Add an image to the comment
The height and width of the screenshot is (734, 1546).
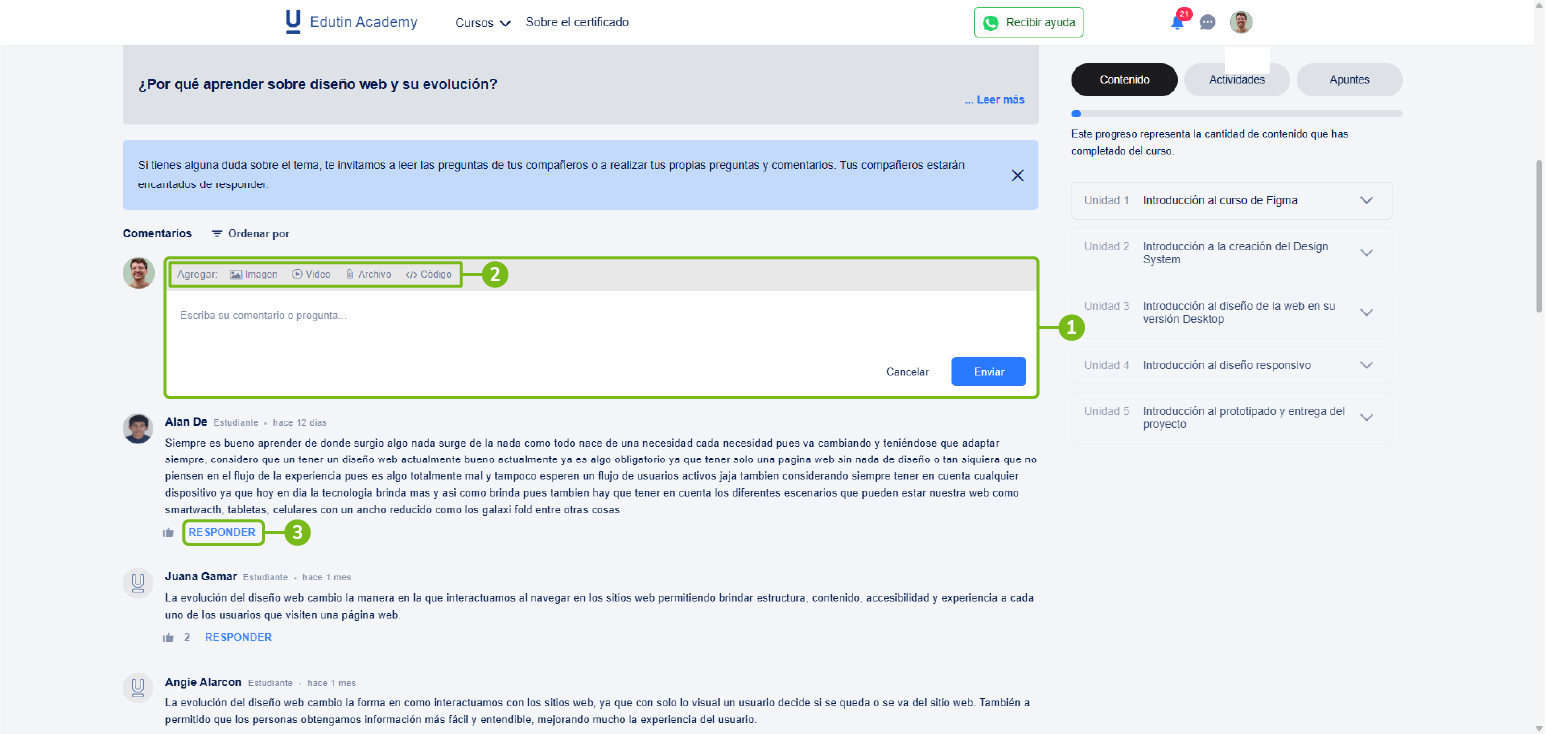click(x=254, y=274)
